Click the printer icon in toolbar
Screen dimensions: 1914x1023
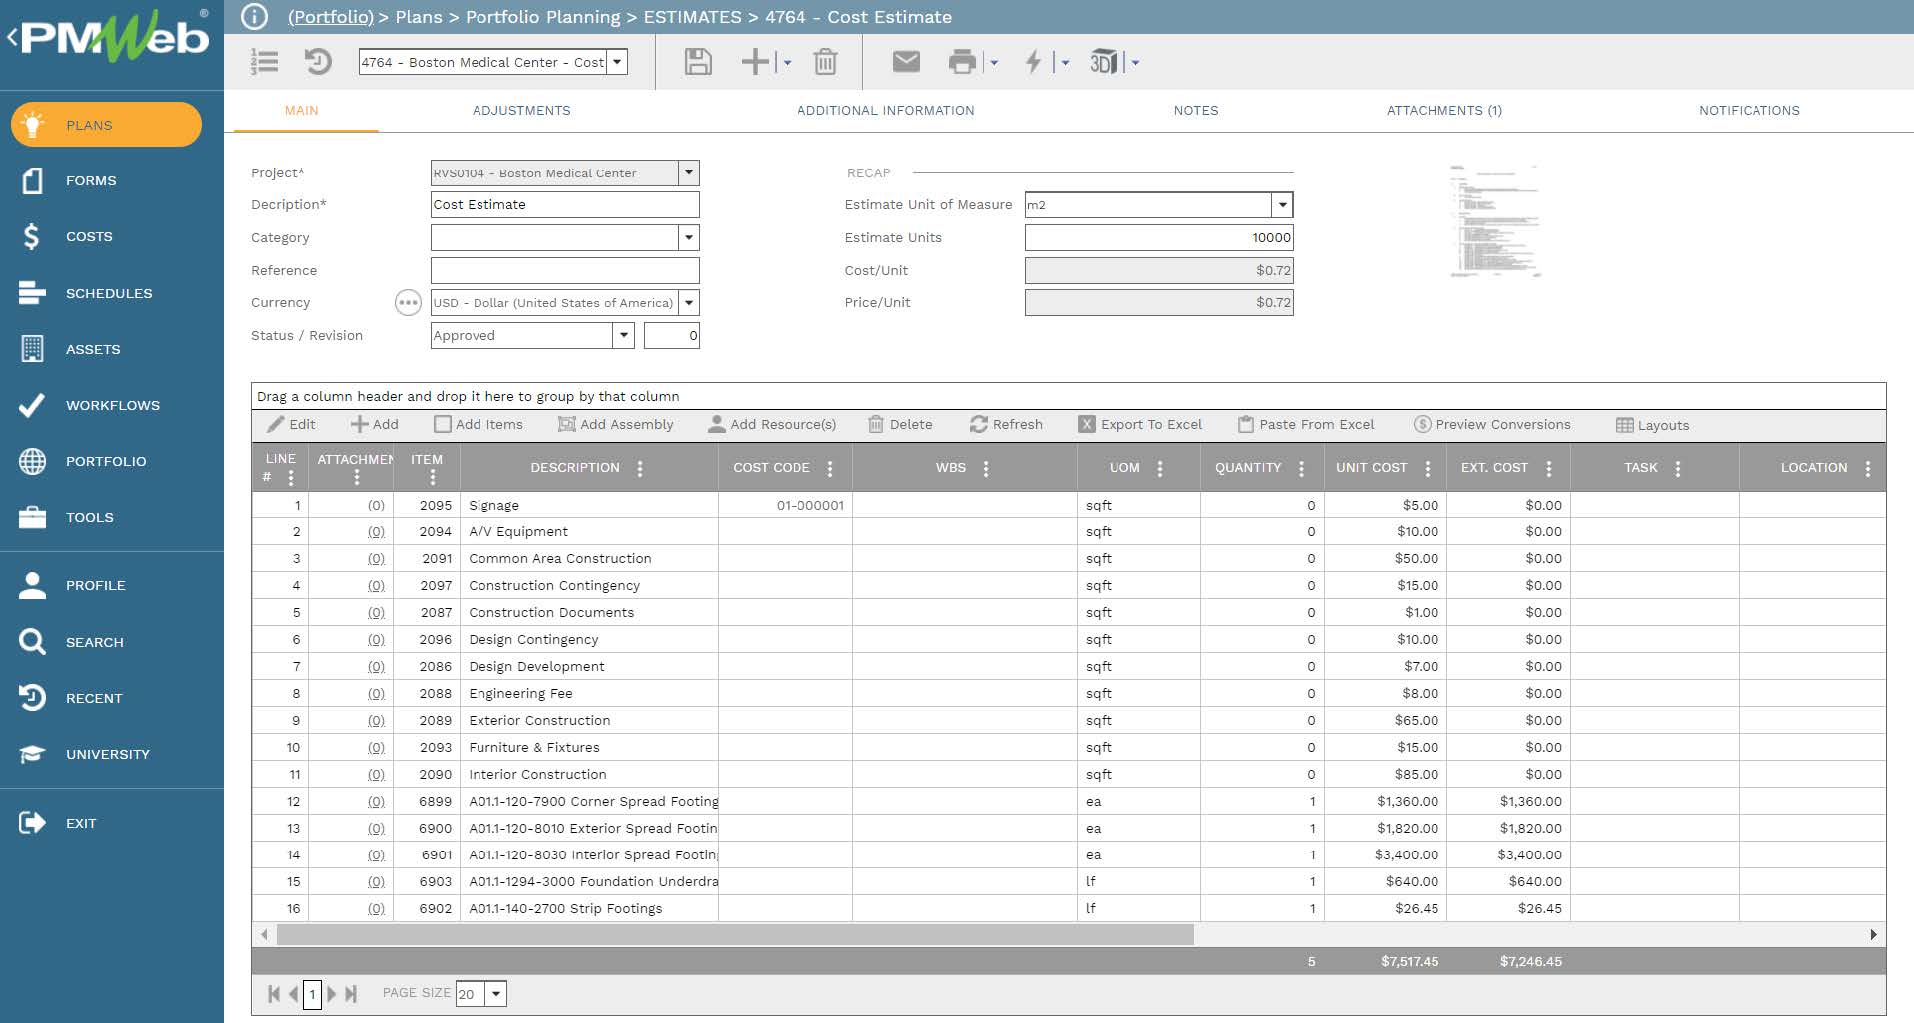(961, 62)
